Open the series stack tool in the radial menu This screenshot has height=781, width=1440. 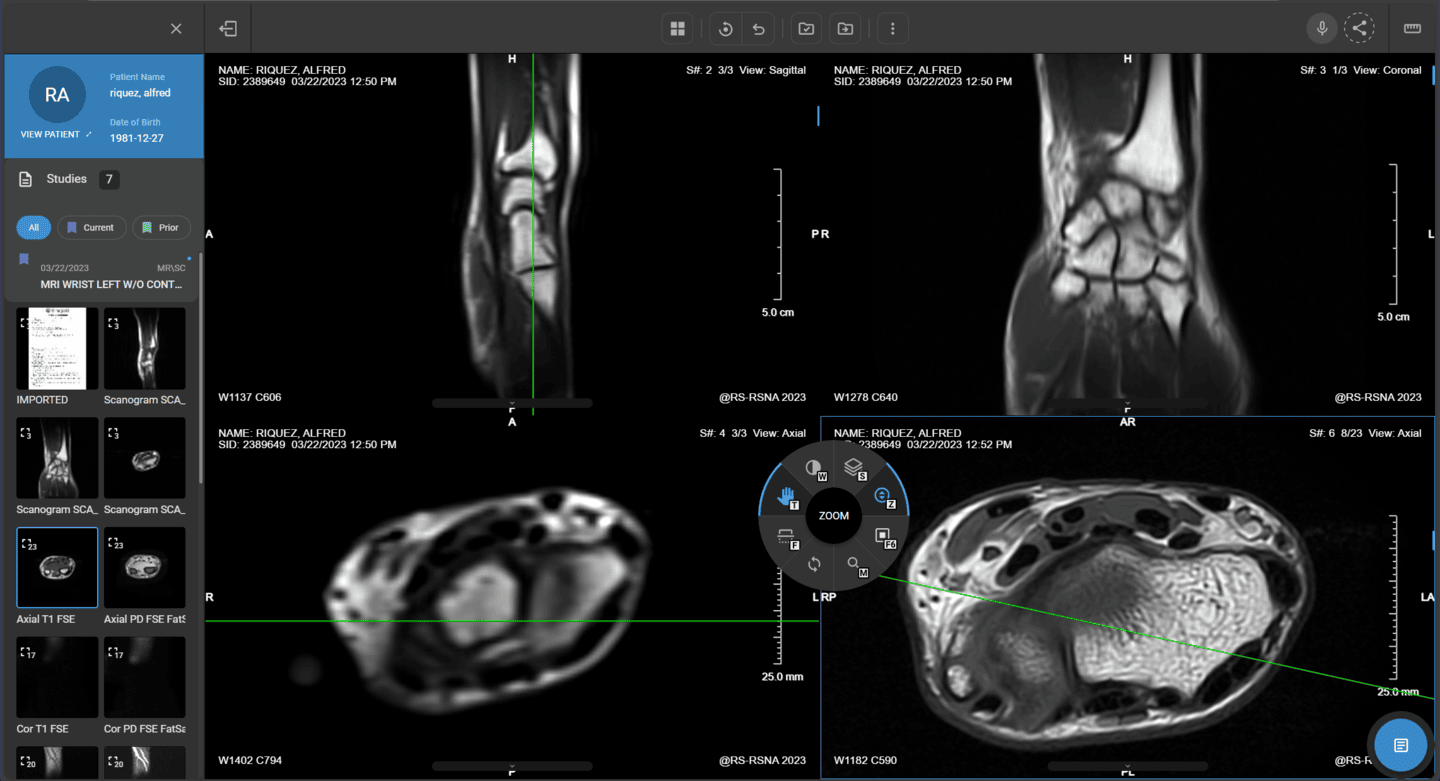[853, 467]
